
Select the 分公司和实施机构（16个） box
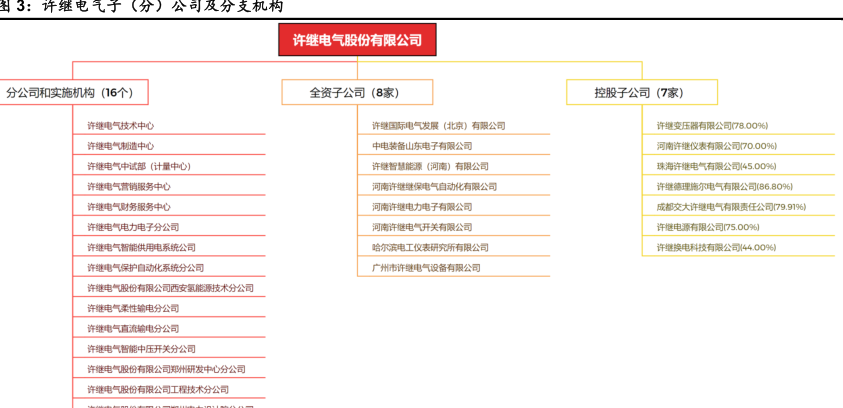click(x=73, y=92)
